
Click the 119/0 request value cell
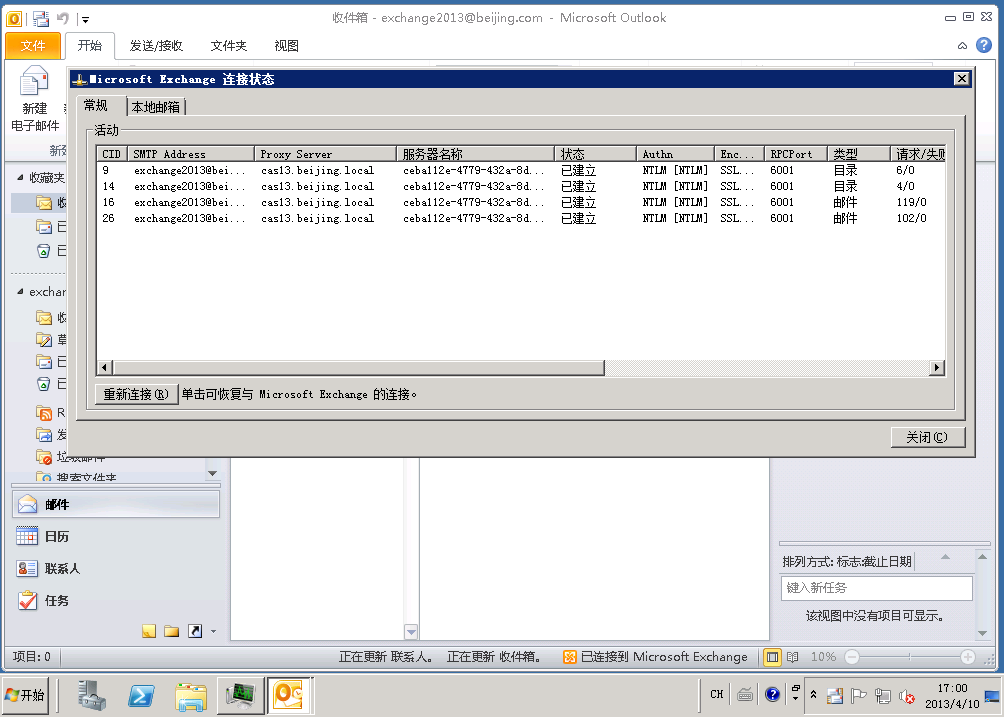(911, 202)
